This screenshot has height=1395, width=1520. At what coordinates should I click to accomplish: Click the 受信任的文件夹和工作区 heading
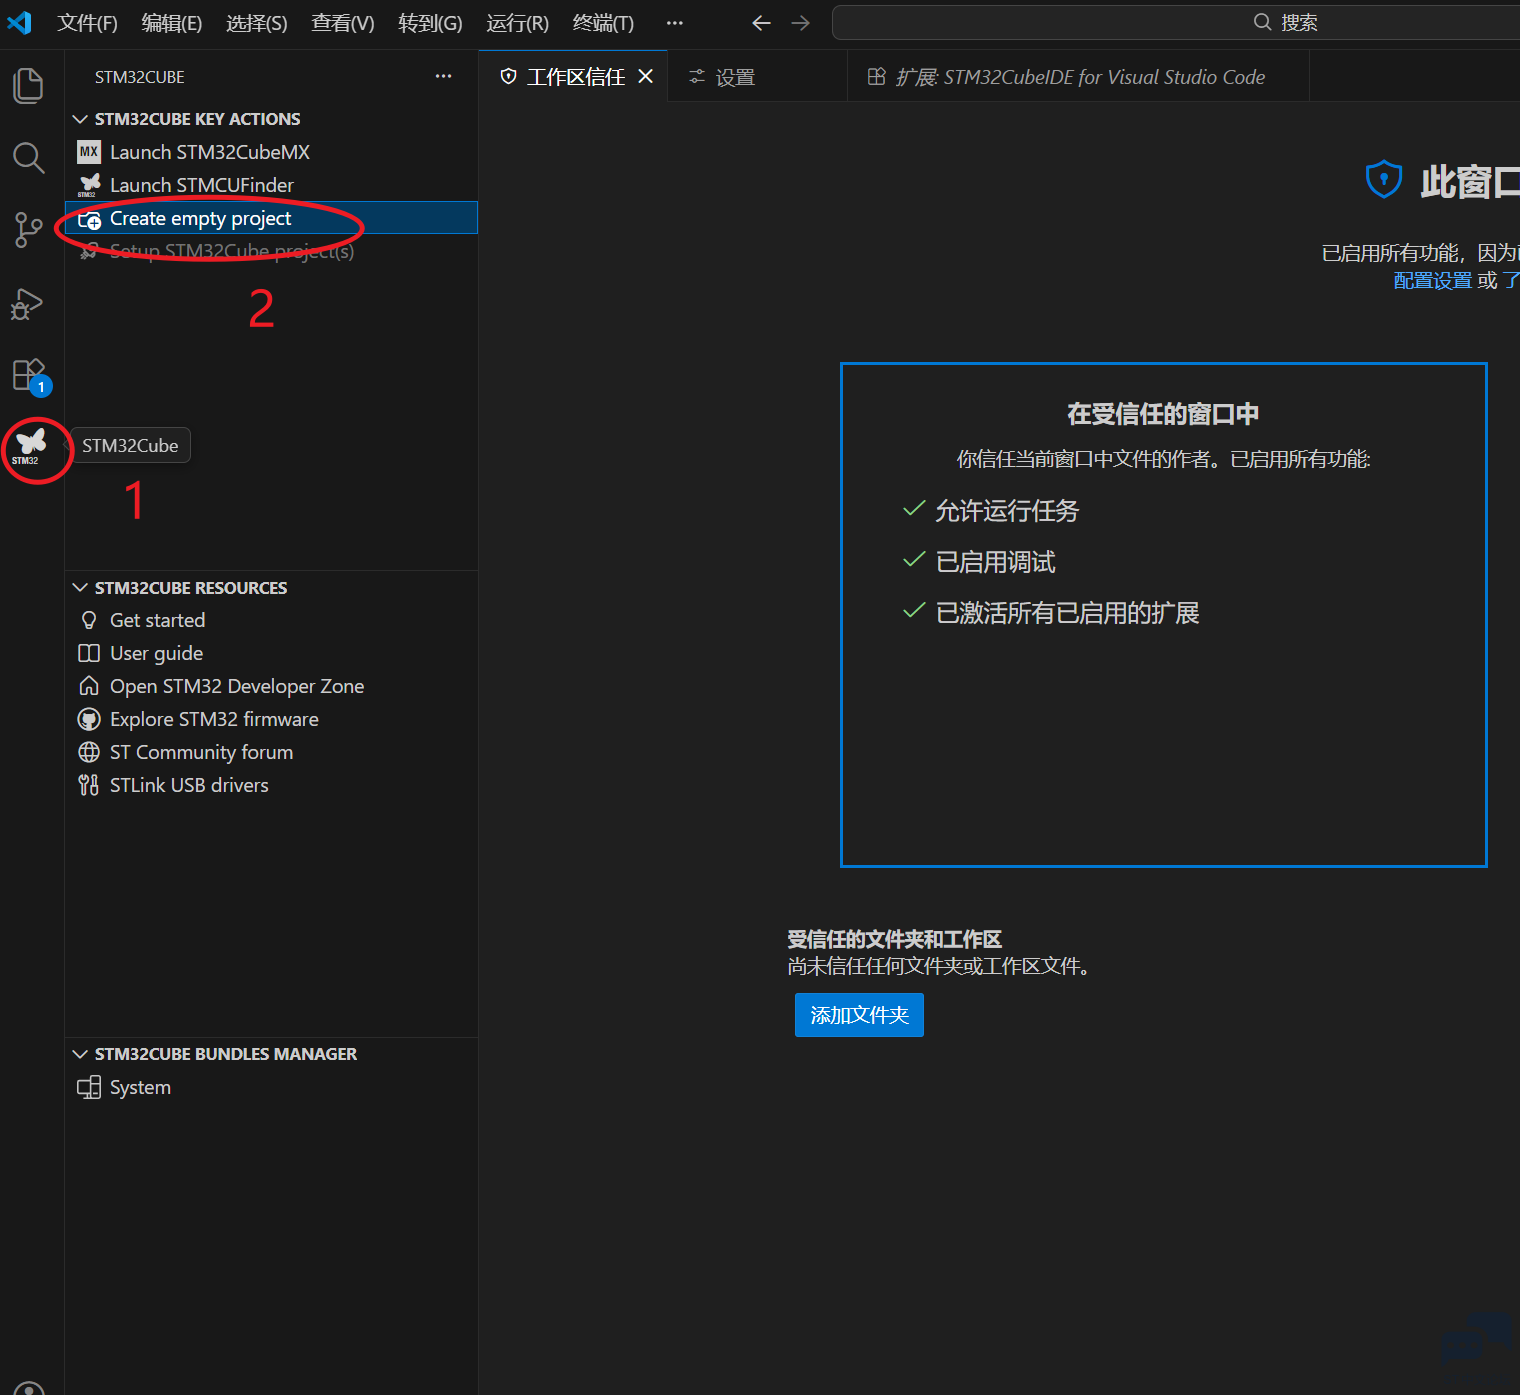click(x=894, y=939)
